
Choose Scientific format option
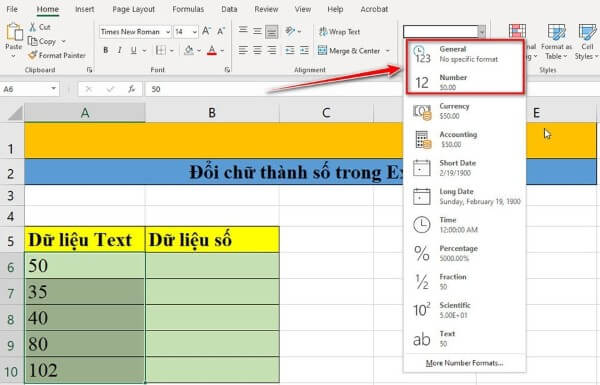[x=465, y=310]
